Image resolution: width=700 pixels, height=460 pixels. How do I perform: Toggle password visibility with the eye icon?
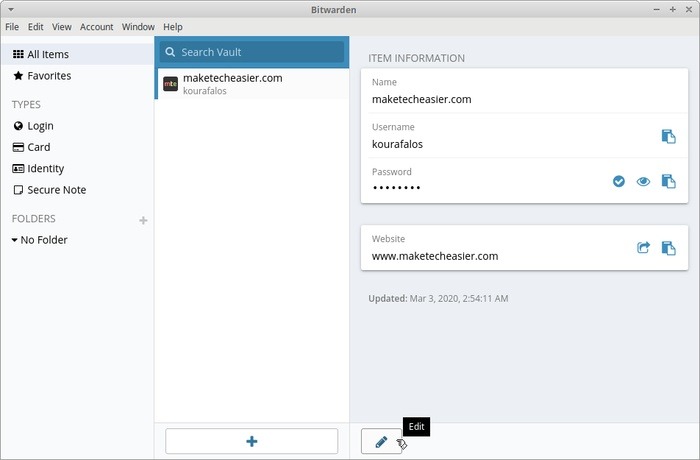[643, 181]
